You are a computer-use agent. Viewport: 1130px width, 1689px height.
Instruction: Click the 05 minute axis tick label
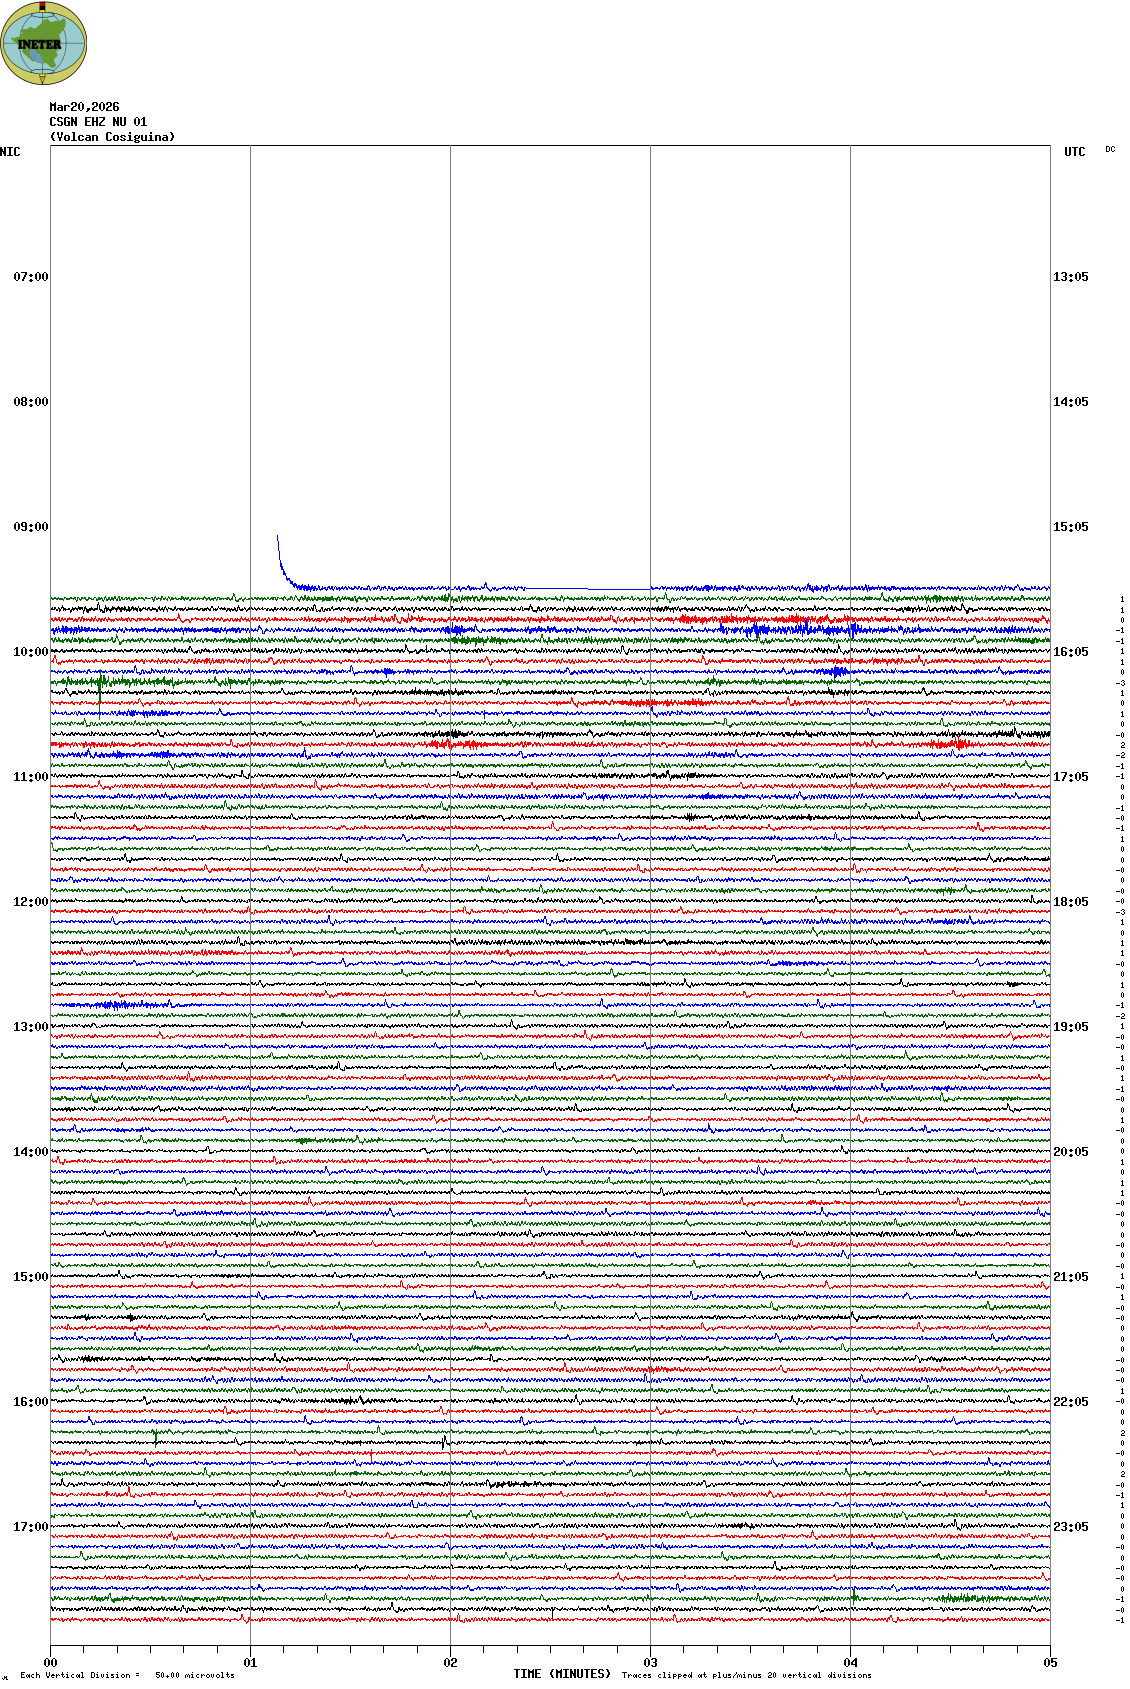click(1050, 1663)
